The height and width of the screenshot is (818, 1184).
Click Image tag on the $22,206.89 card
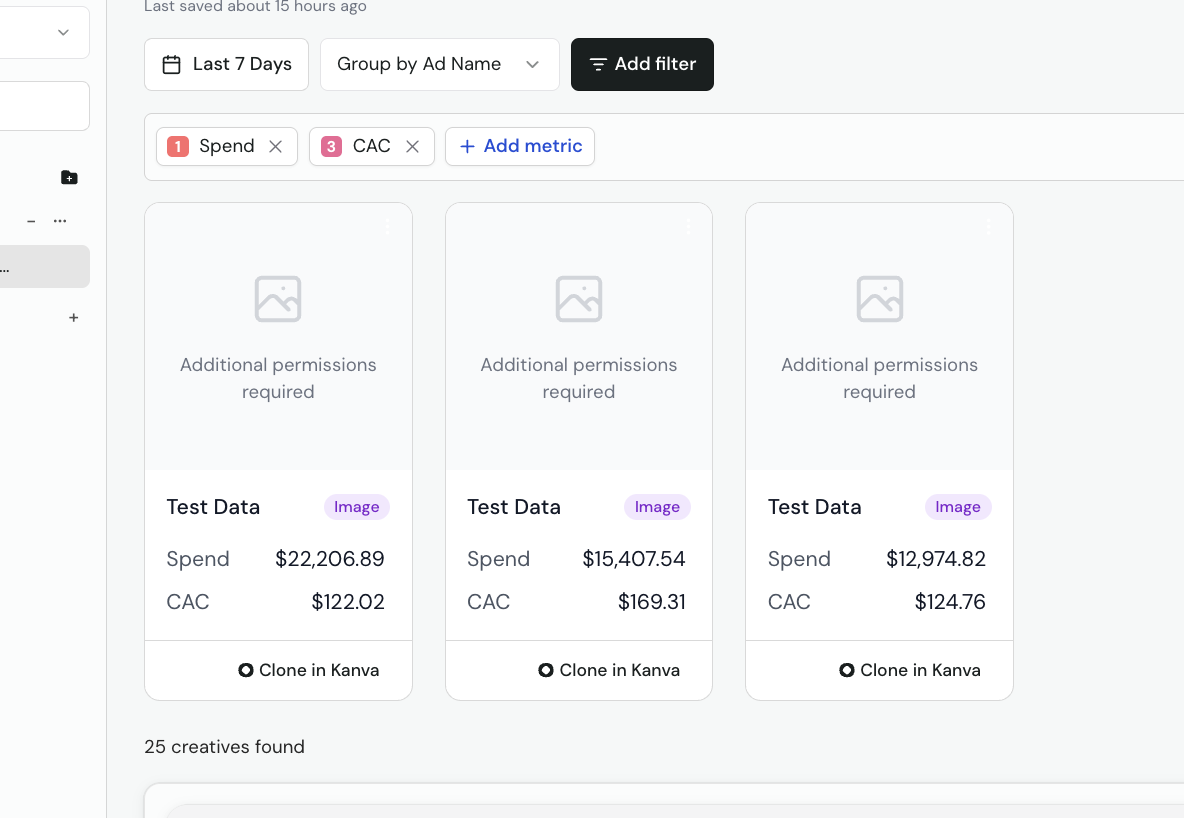tap(356, 507)
